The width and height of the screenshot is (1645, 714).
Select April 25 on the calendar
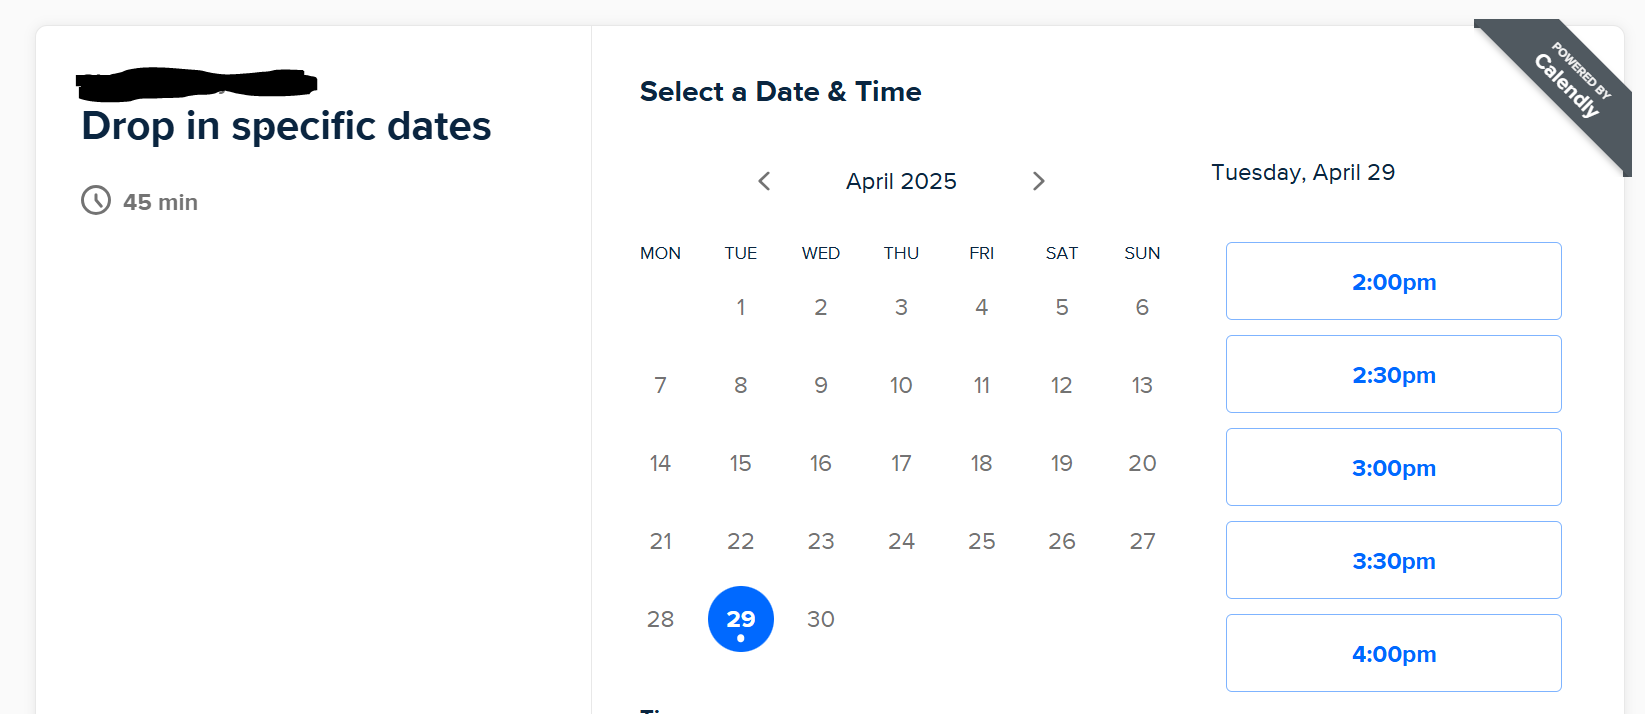click(982, 541)
